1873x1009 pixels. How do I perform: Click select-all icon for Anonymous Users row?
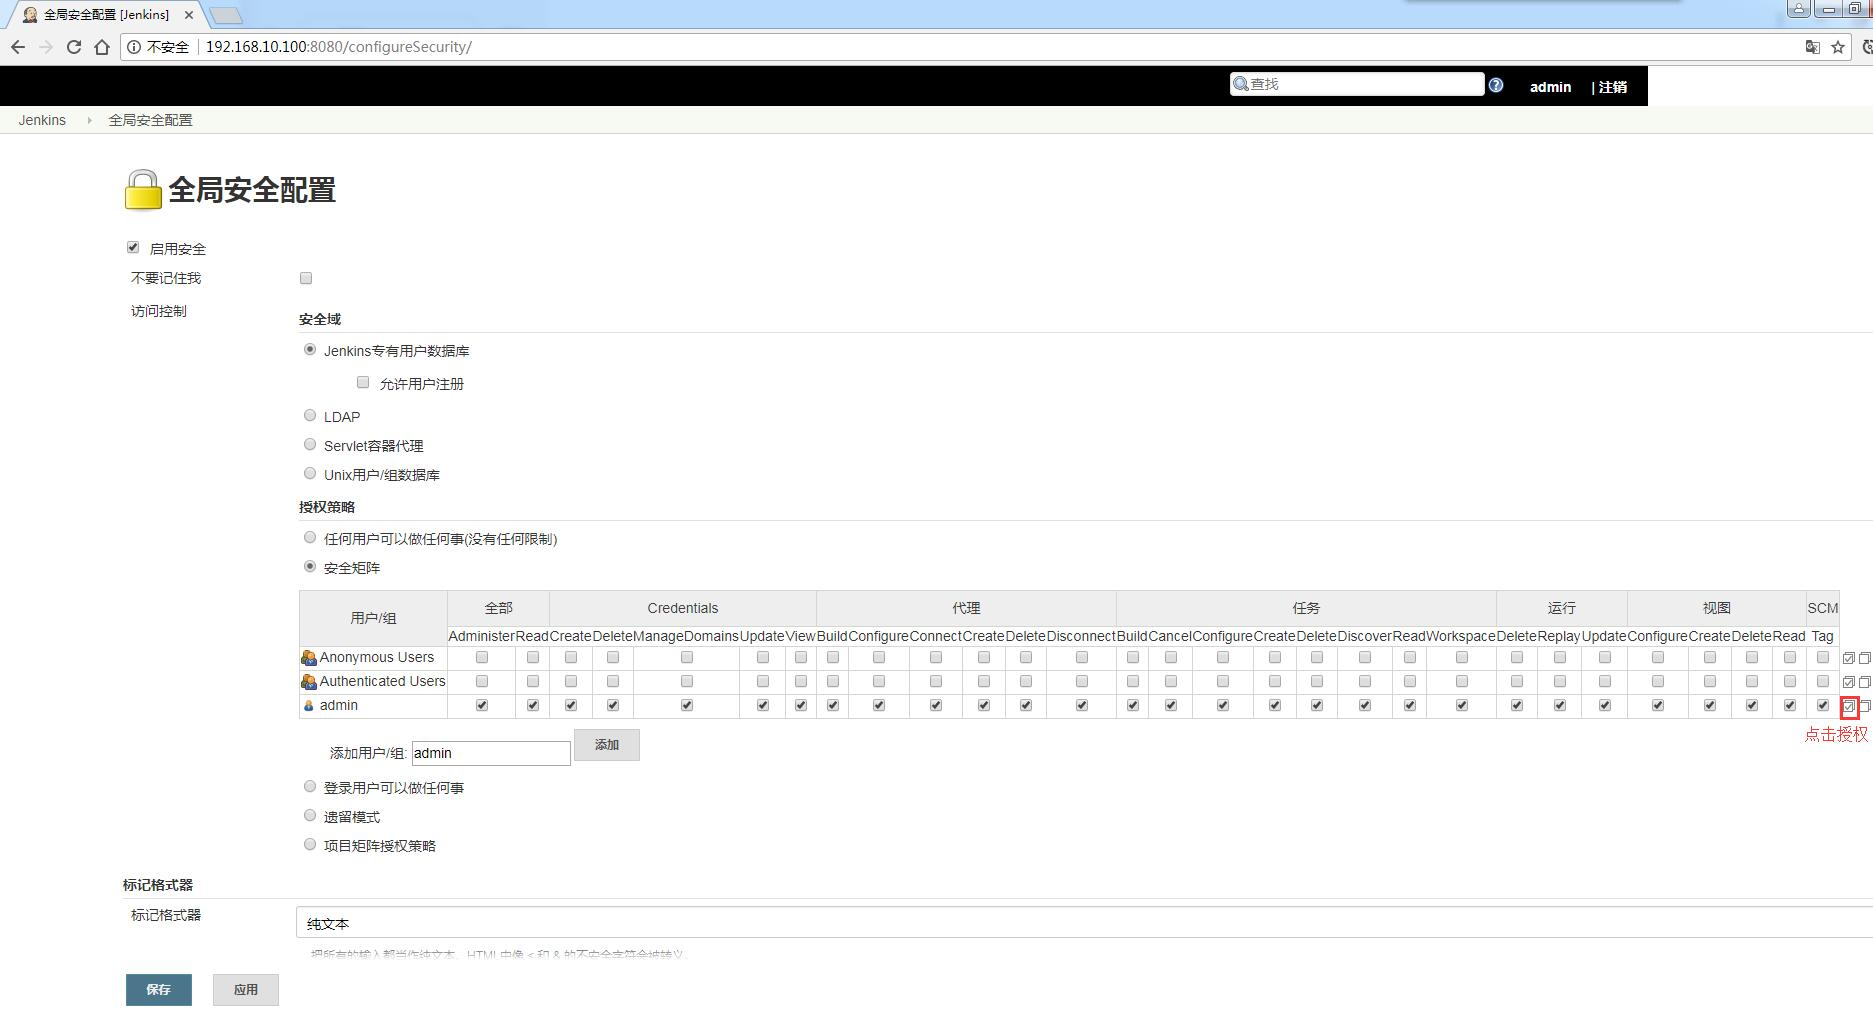[x=1849, y=658]
